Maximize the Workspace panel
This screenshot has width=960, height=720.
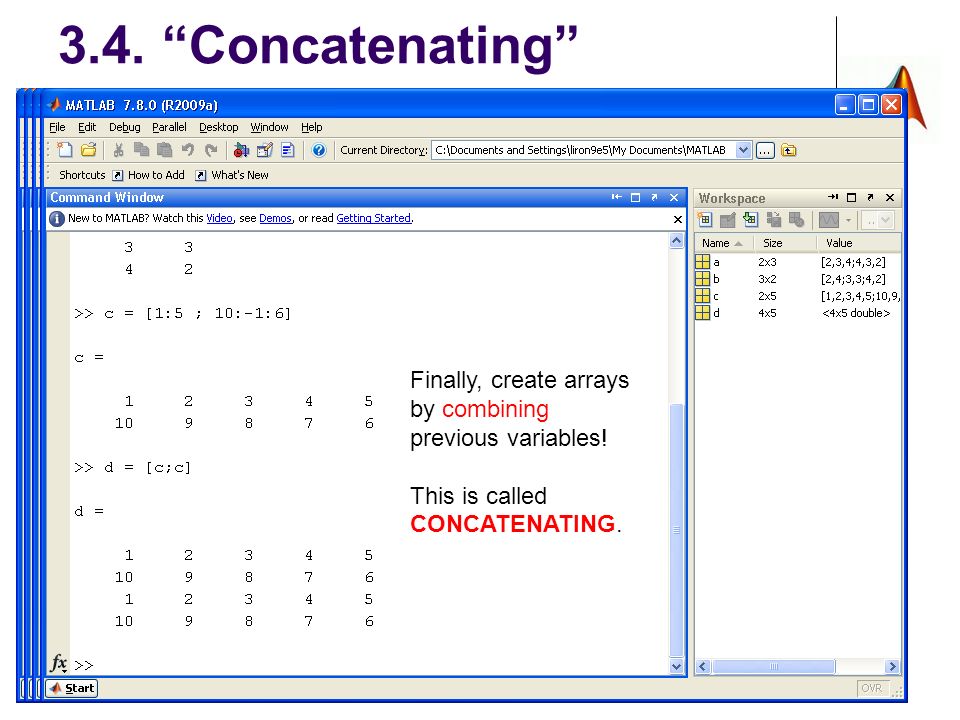click(852, 197)
